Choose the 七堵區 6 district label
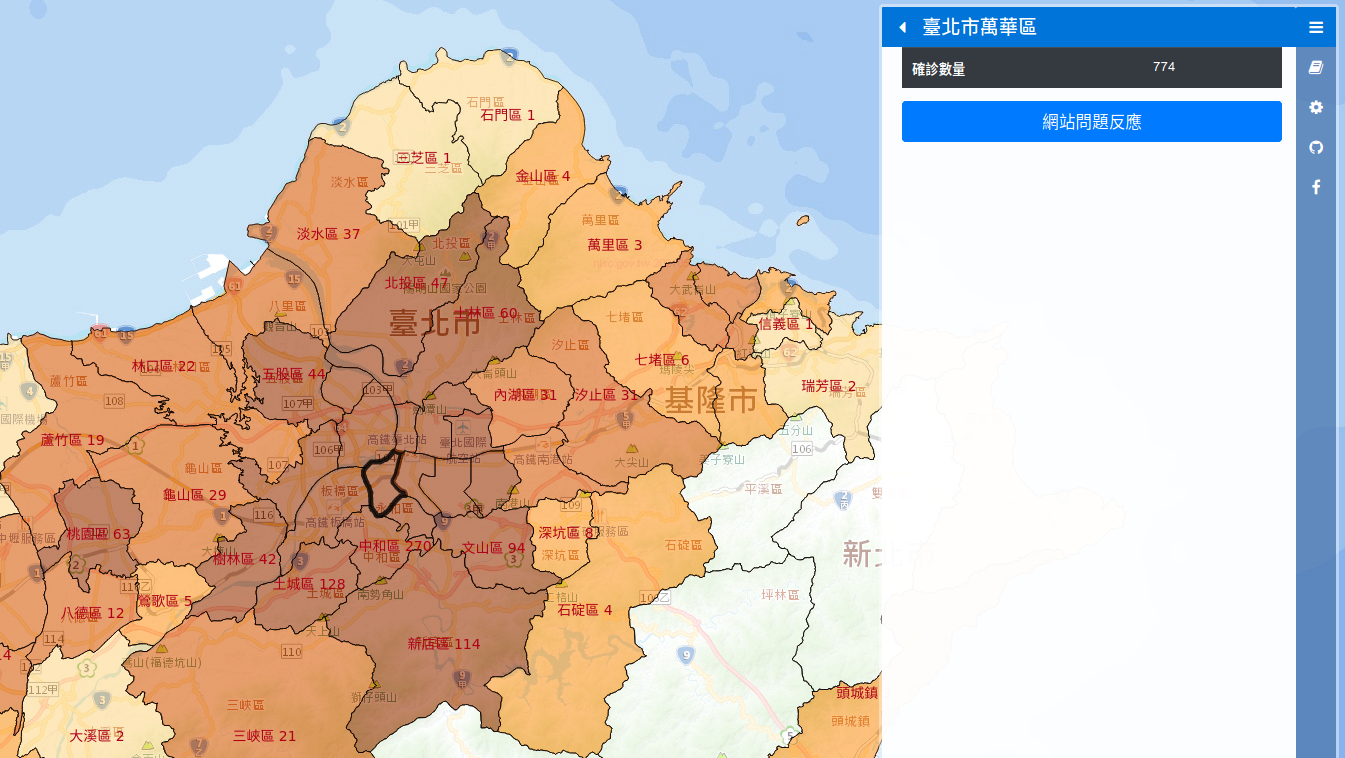 [x=662, y=360]
